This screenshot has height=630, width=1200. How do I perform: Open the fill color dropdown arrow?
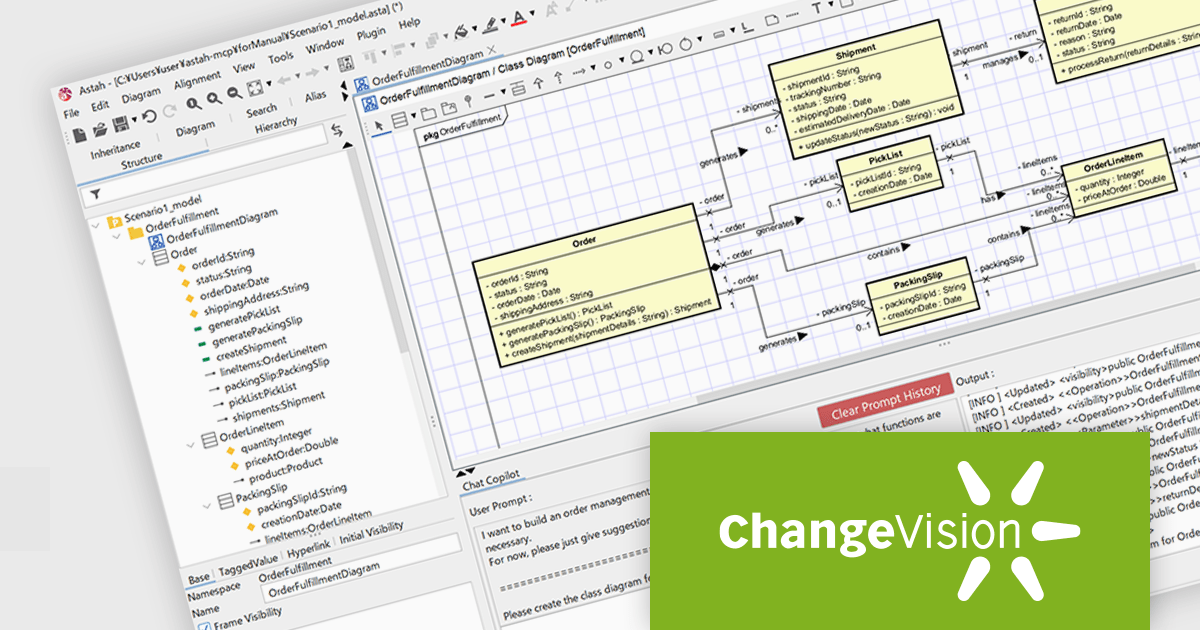click(x=474, y=29)
